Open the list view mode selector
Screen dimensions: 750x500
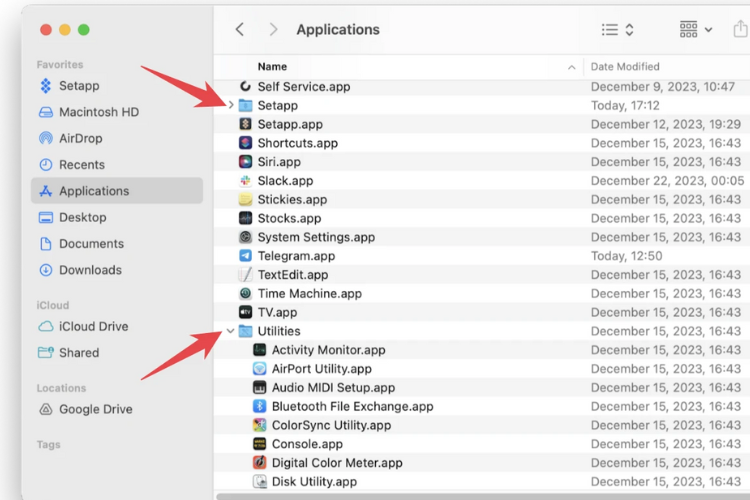[x=618, y=30]
